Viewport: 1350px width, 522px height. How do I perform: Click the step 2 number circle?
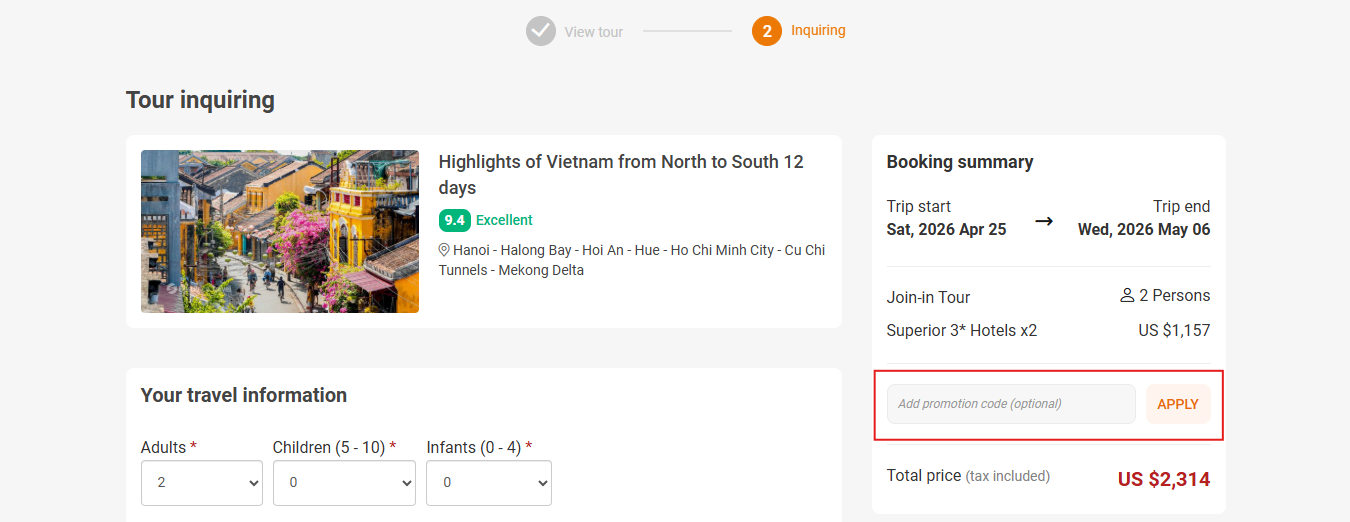tap(766, 31)
